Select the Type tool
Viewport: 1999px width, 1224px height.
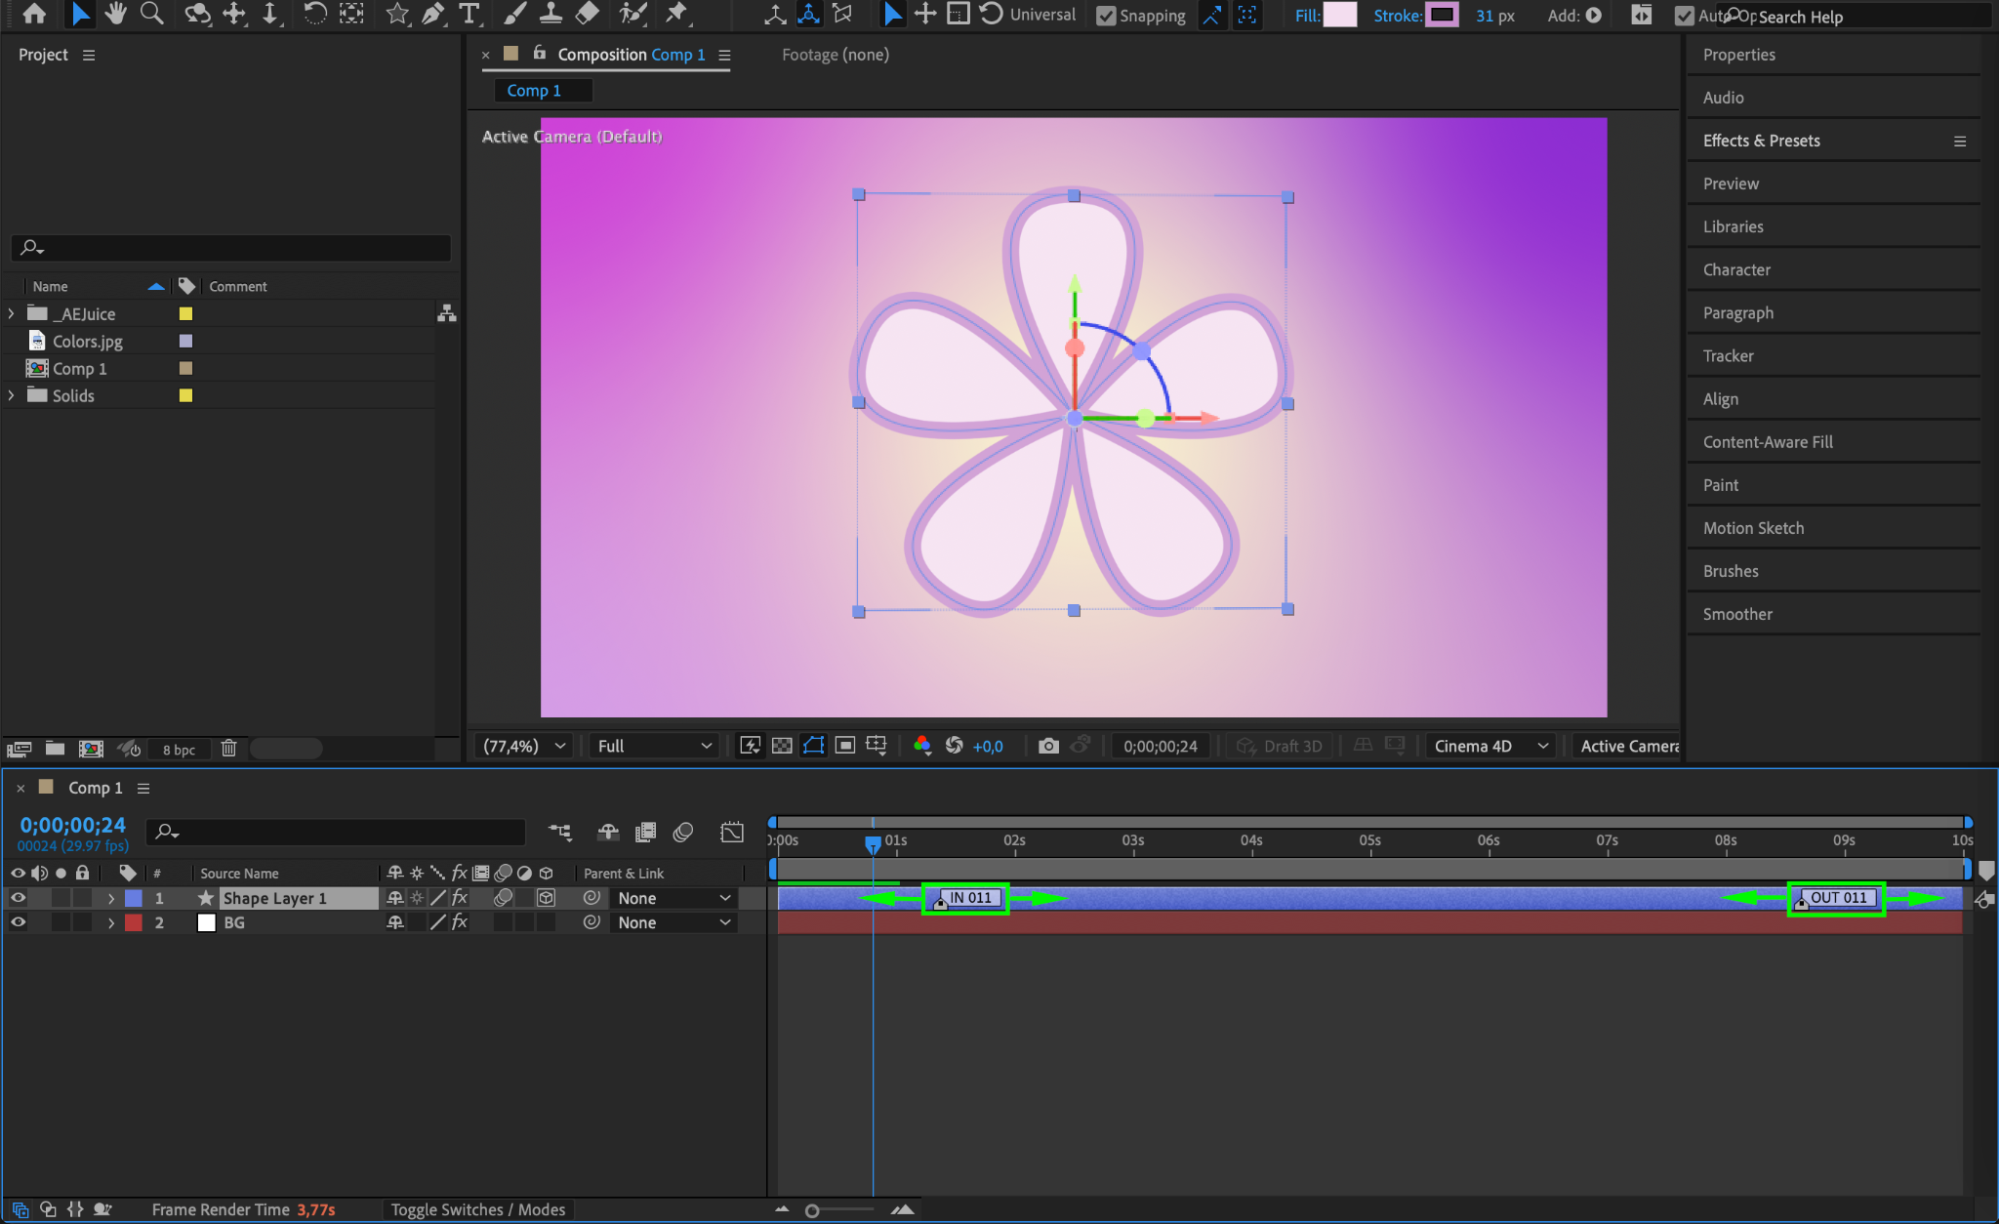point(468,14)
